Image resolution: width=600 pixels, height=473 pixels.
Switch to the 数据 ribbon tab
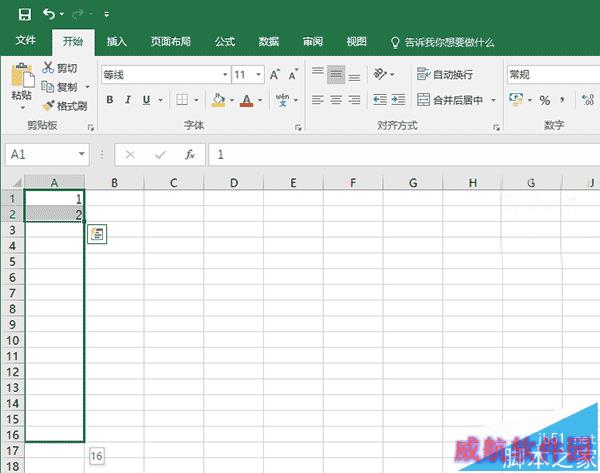tap(269, 41)
